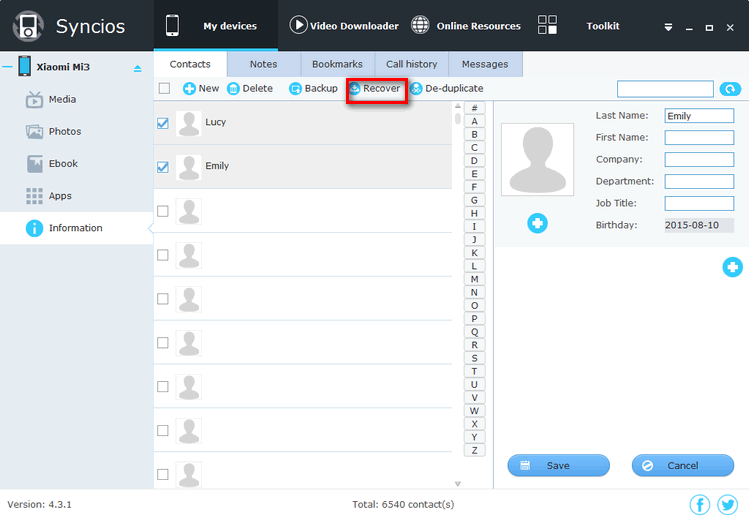Image resolution: width=749 pixels, height=521 pixels.
Task: Select the Lucy contact avatar
Action: 189,123
